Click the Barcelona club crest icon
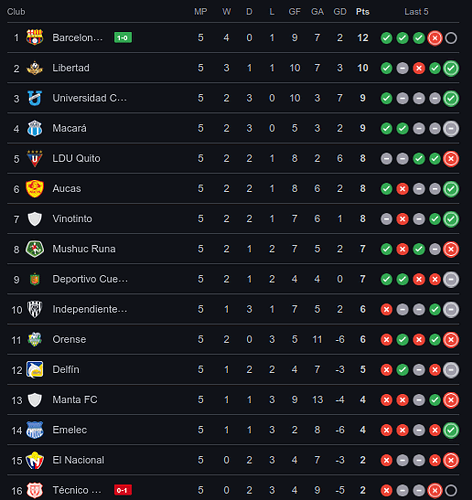The width and height of the screenshot is (472, 500). (35, 37)
